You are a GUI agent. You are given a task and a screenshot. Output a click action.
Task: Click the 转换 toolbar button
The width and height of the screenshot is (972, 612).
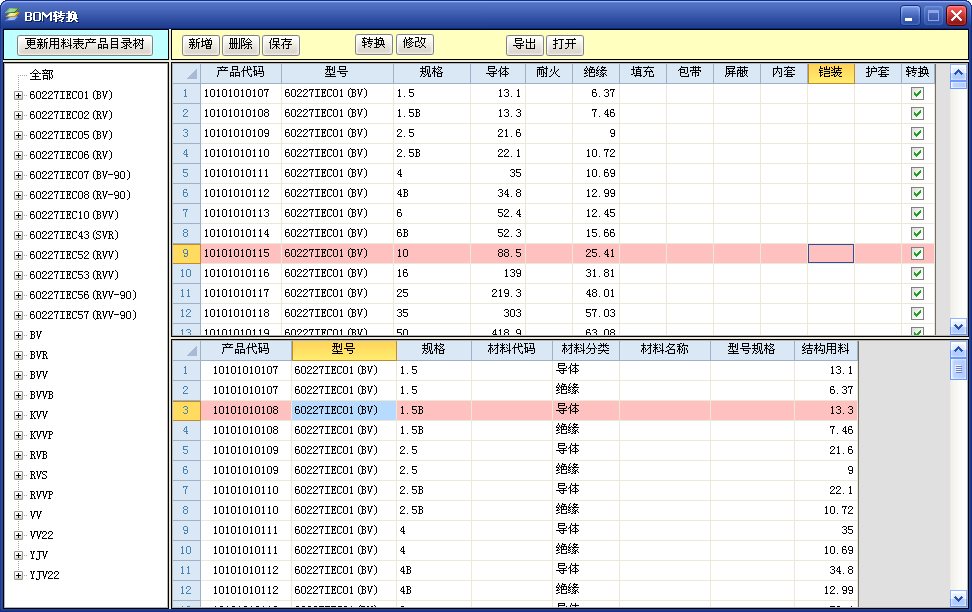pyautogui.click(x=374, y=43)
